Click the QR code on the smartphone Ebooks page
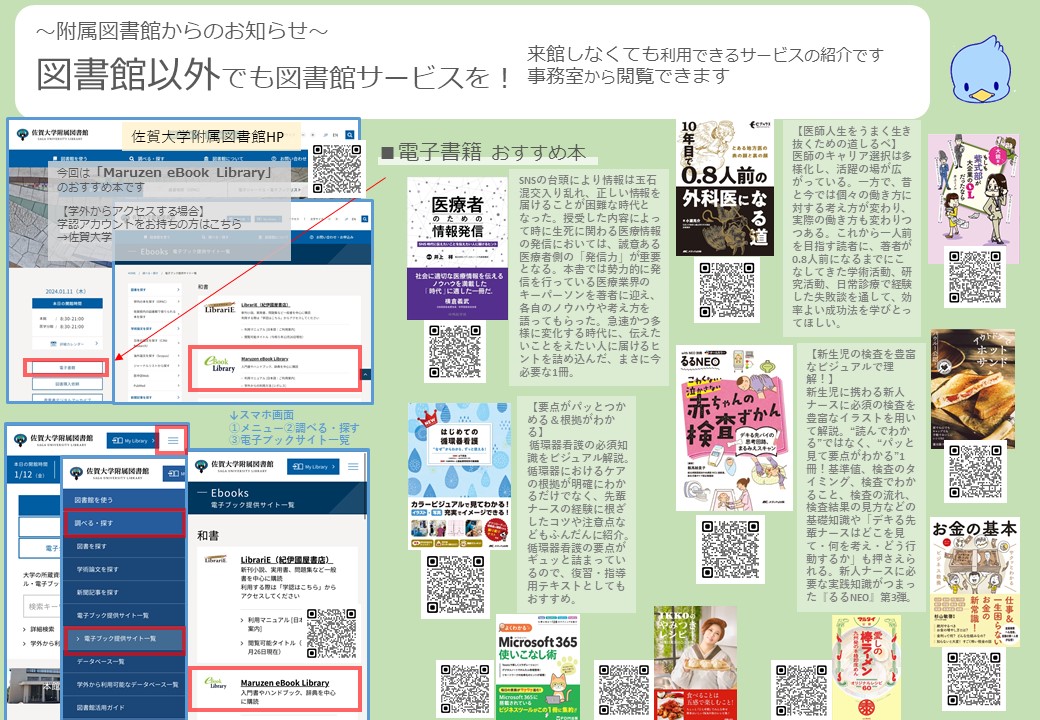The width and height of the screenshot is (1040, 720). point(332,634)
